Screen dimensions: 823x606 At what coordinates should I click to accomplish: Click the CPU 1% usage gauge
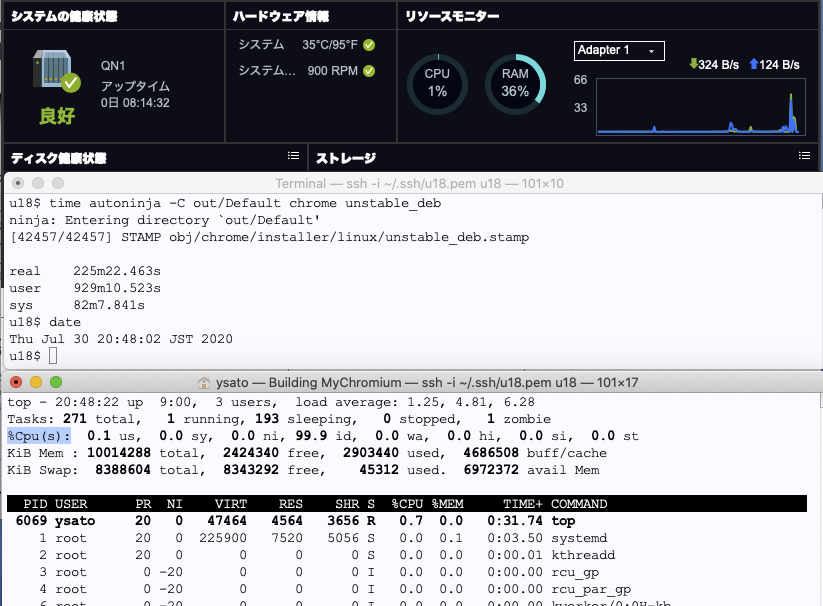point(437,83)
